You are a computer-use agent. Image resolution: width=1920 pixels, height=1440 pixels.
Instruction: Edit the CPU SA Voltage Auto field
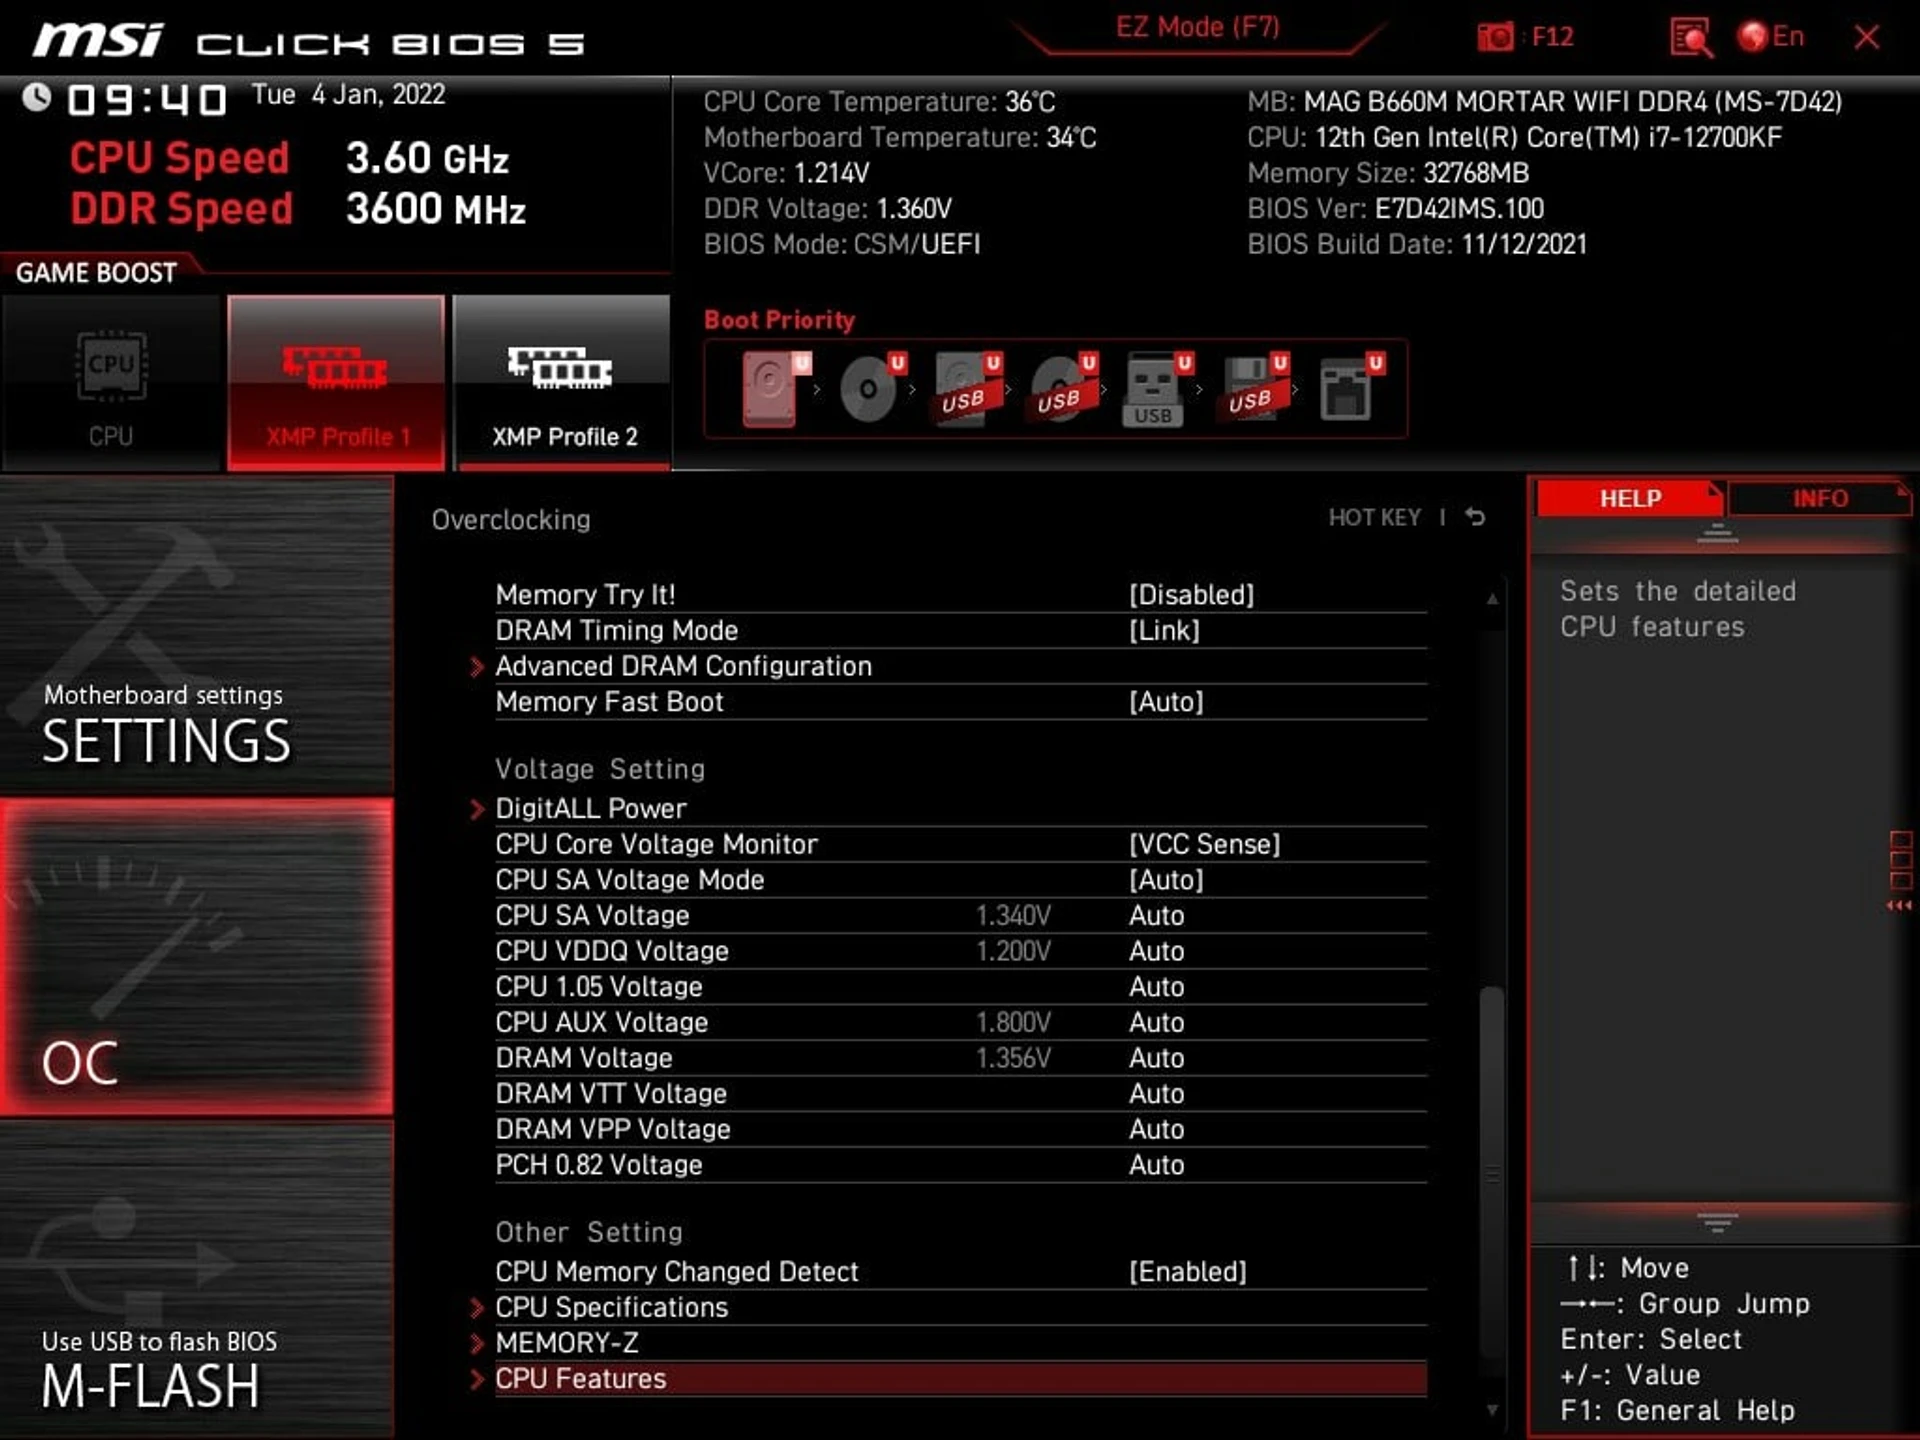1157,916
